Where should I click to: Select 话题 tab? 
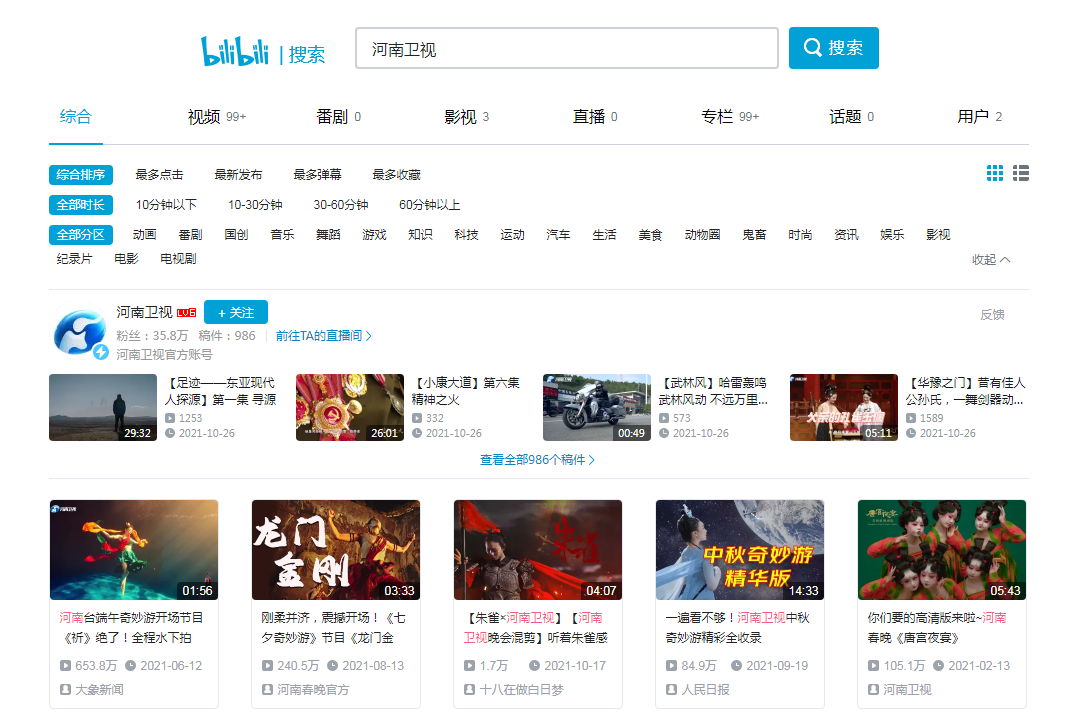(x=851, y=117)
